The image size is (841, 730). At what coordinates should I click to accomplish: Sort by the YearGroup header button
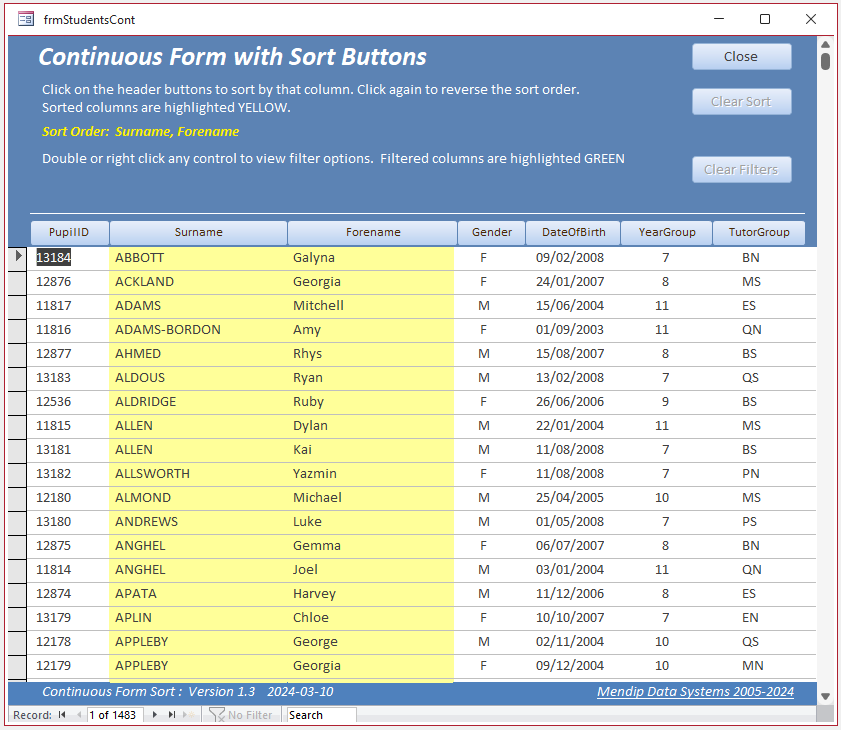click(667, 232)
